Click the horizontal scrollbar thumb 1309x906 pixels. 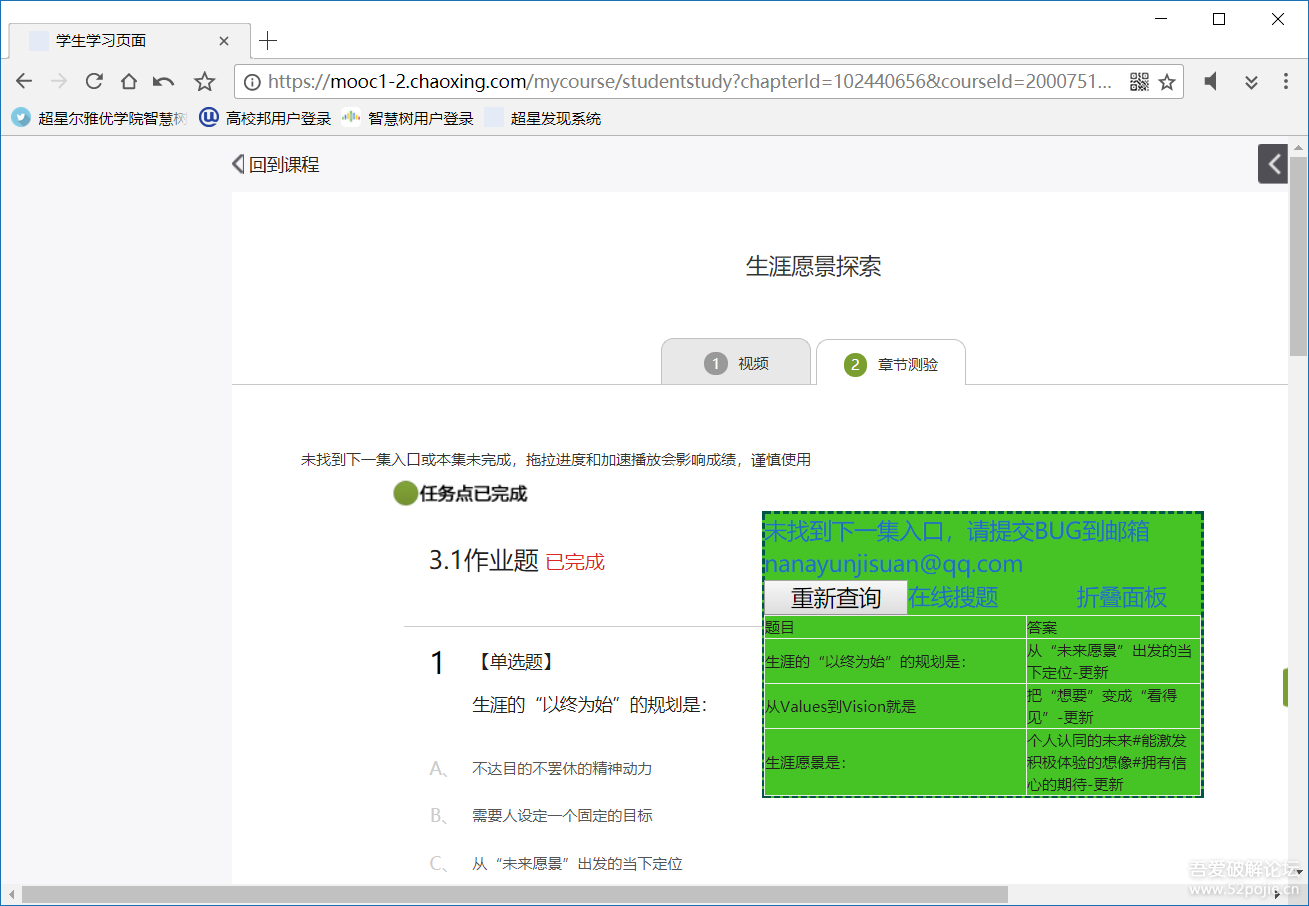point(515,895)
